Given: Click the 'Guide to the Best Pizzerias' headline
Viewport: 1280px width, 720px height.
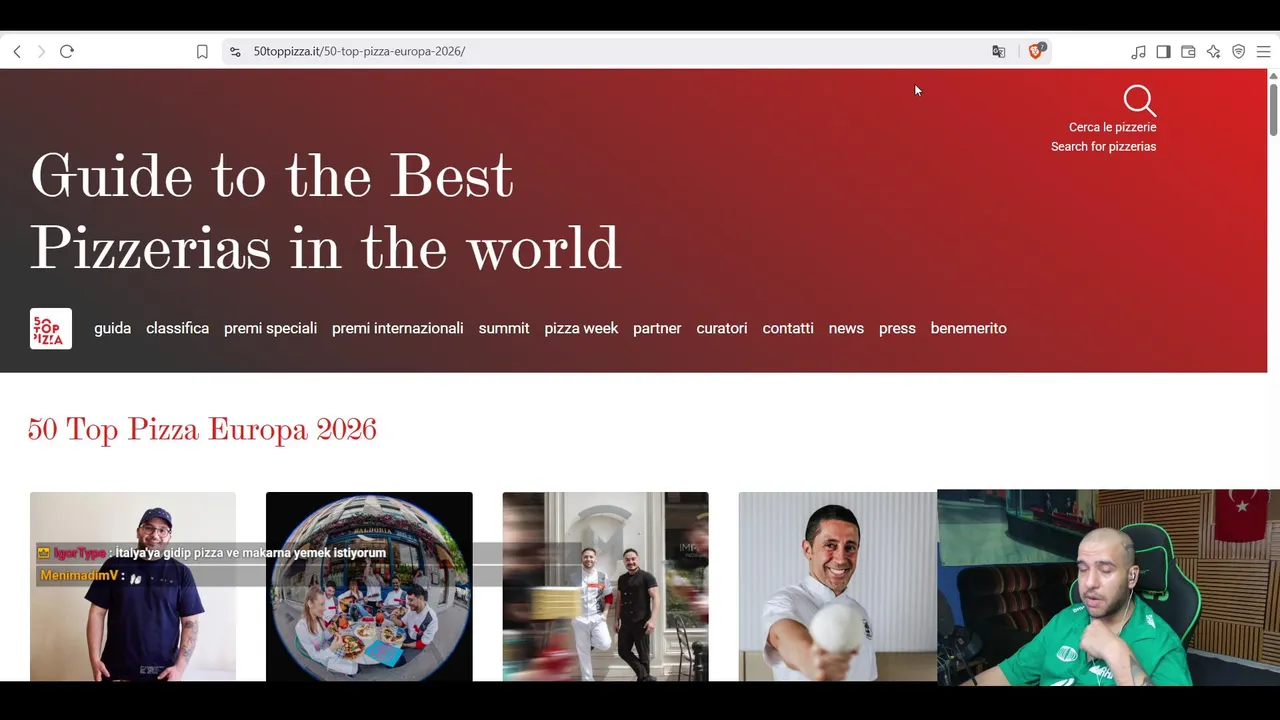Looking at the screenshot, I should pyautogui.click(x=325, y=212).
